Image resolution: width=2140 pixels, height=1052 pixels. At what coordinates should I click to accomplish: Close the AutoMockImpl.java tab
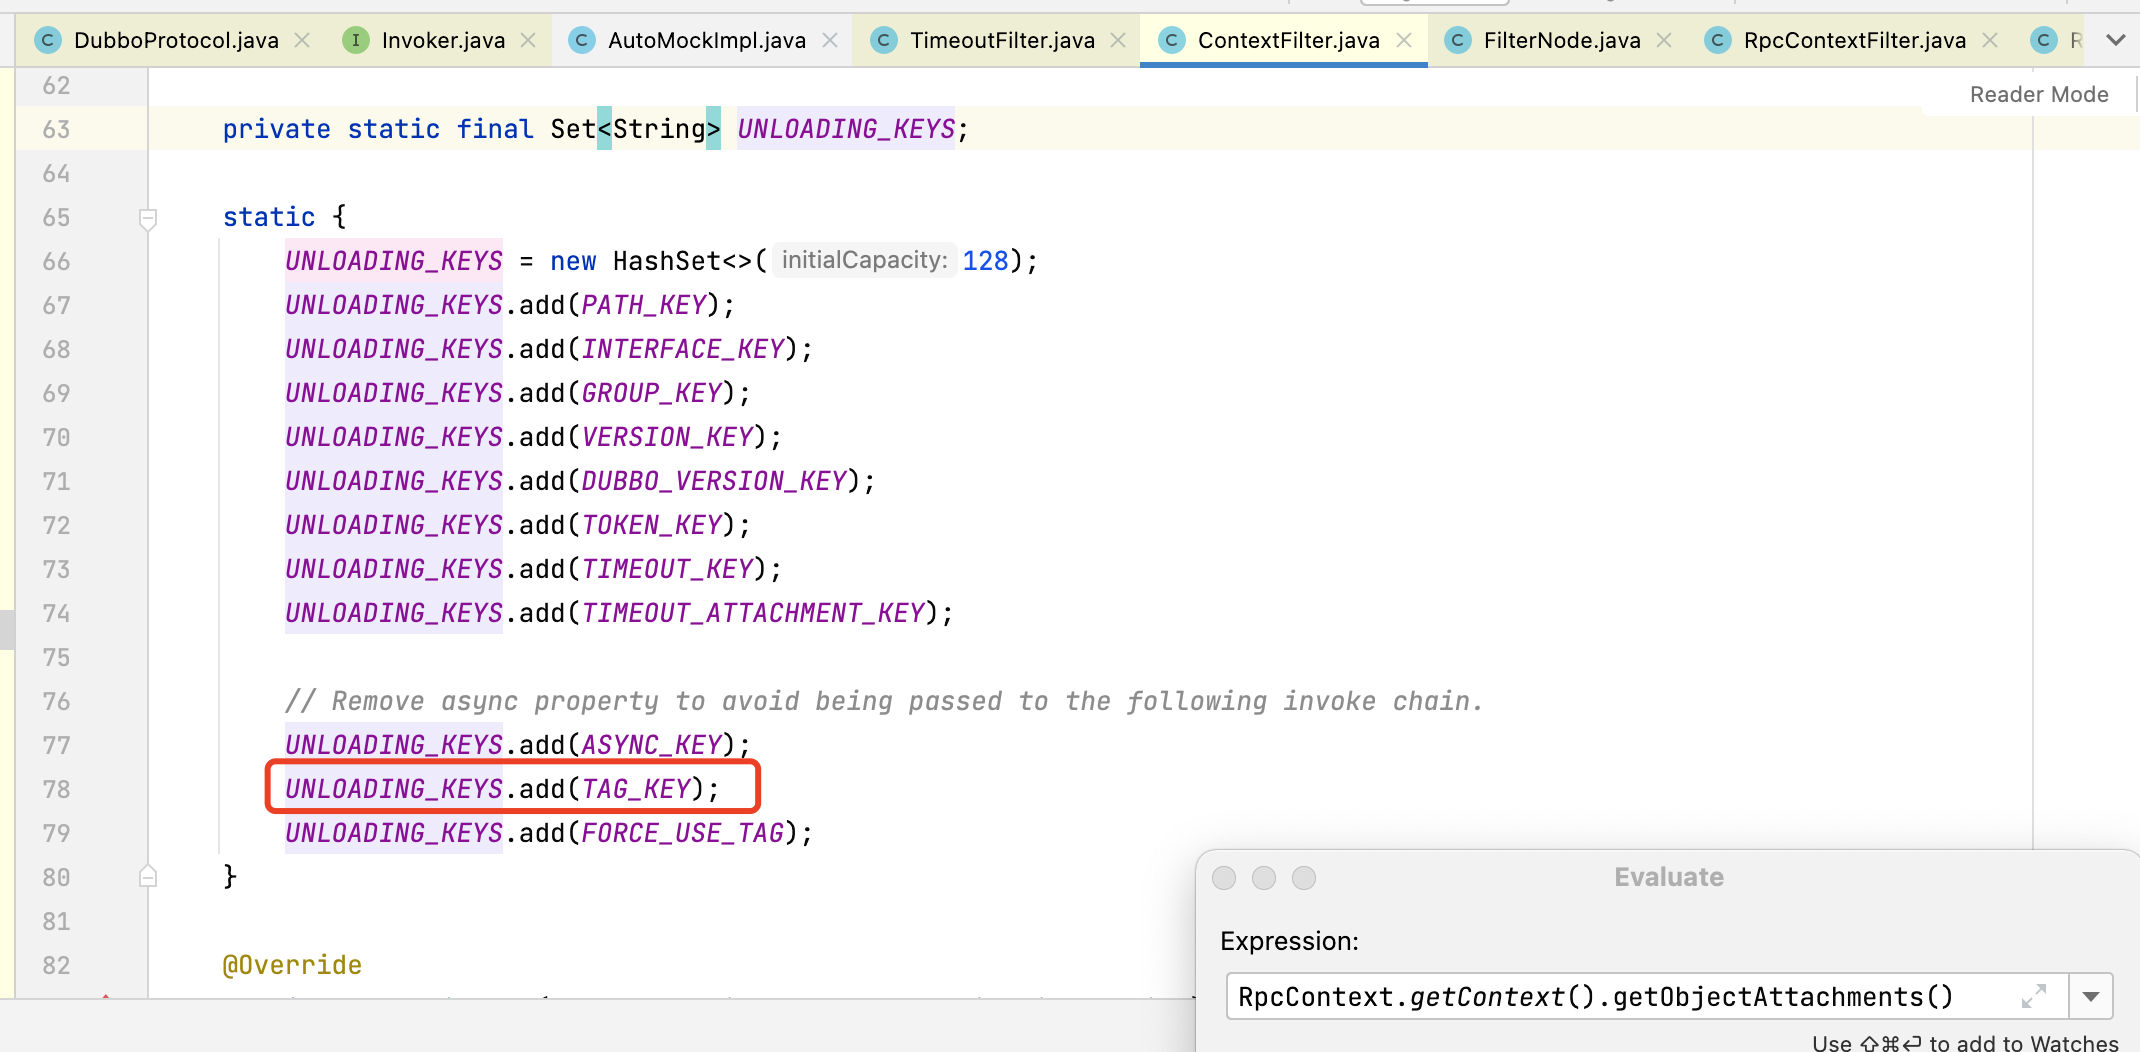830,40
